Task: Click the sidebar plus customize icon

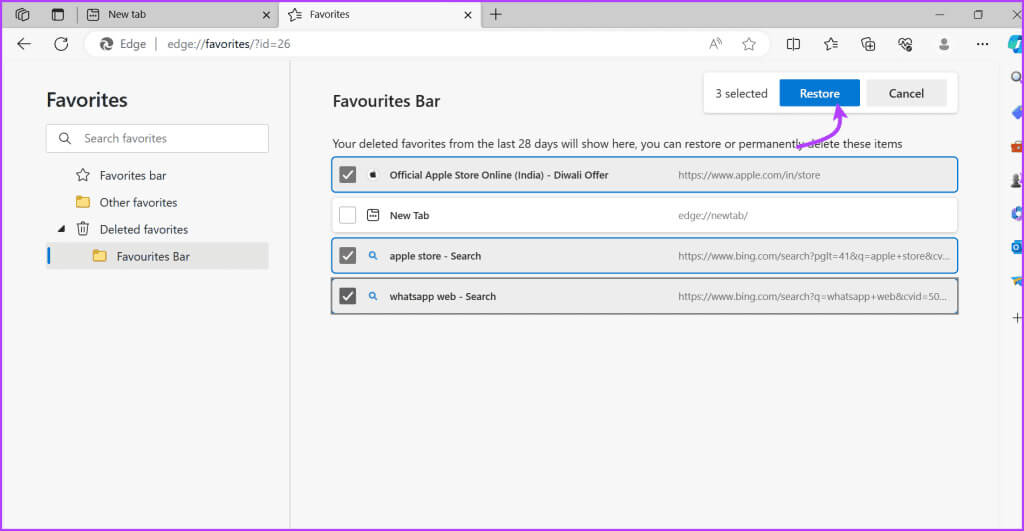Action: [x=1017, y=318]
